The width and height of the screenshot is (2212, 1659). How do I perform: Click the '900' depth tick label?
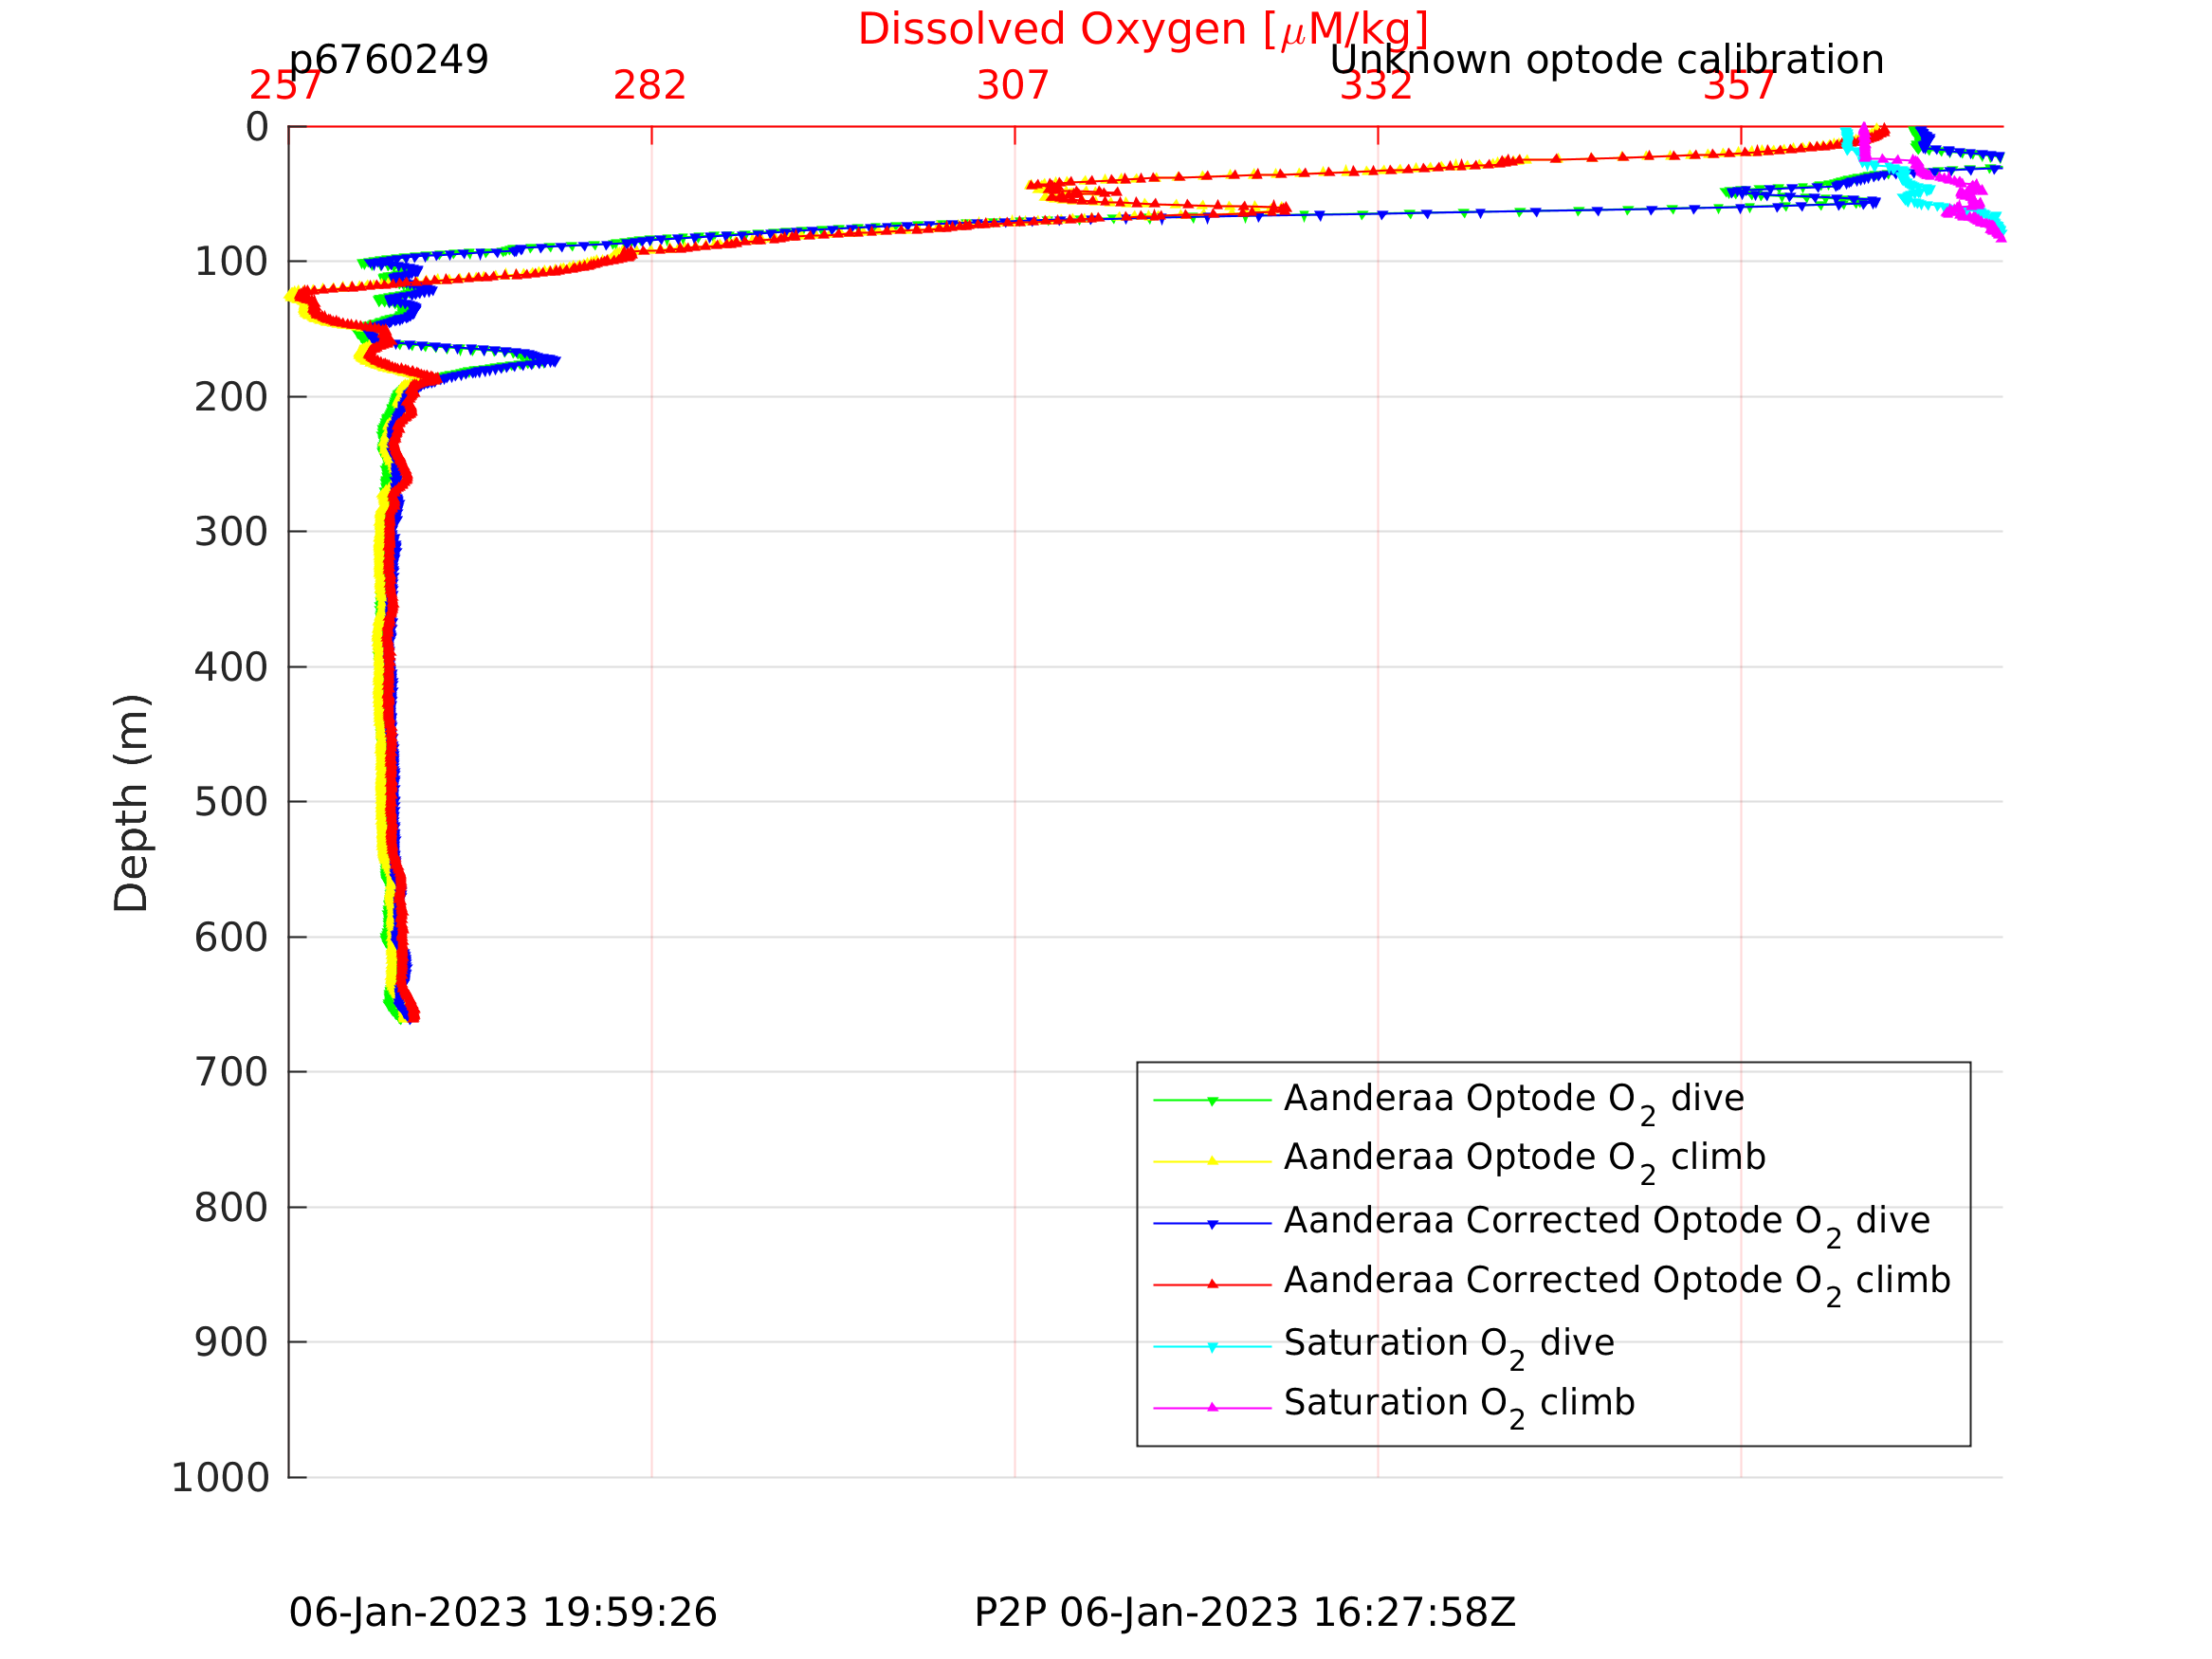click(231, 1343)
